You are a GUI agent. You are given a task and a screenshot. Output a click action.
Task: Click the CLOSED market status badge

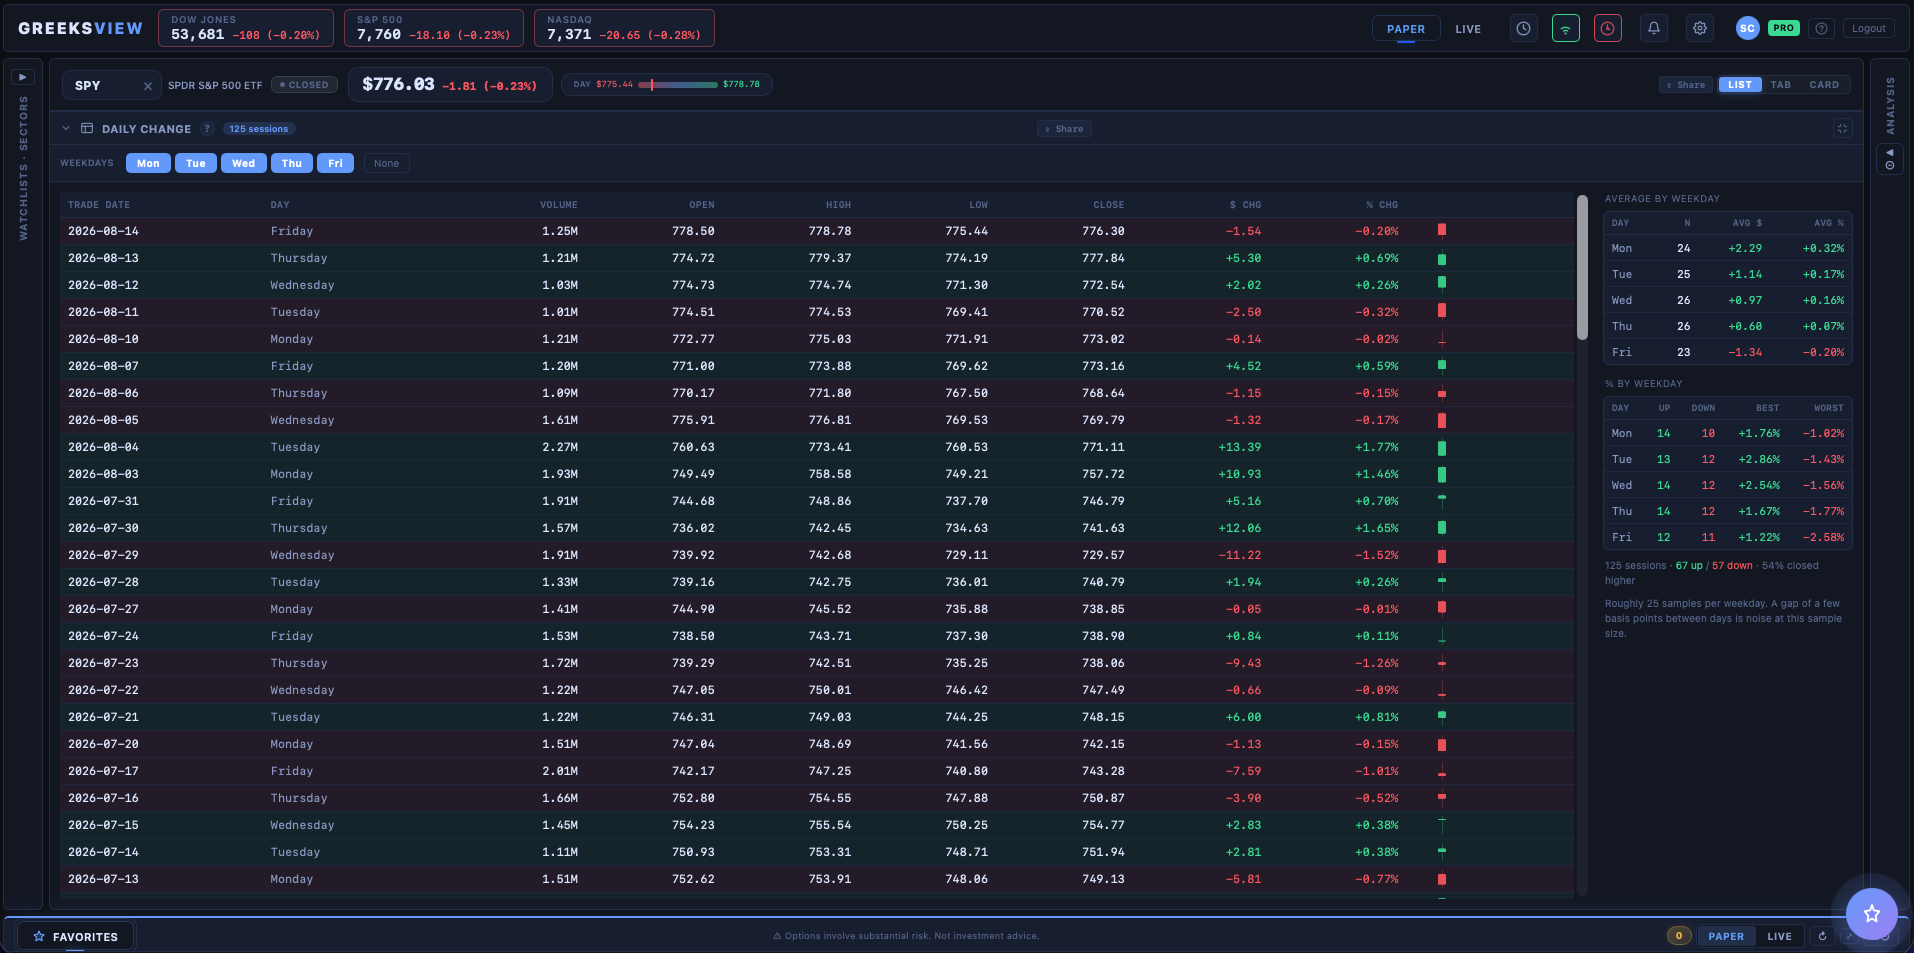point(304,85)
